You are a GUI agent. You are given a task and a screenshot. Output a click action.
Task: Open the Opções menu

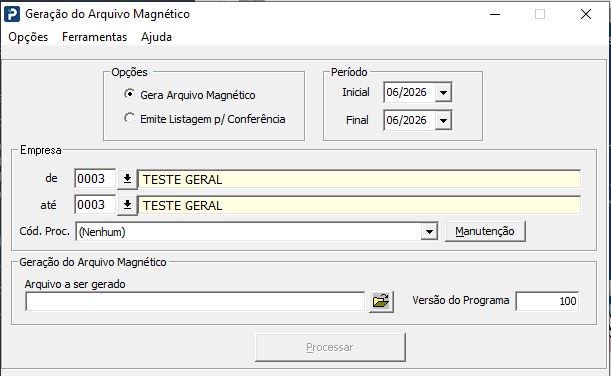coord(28,37)
